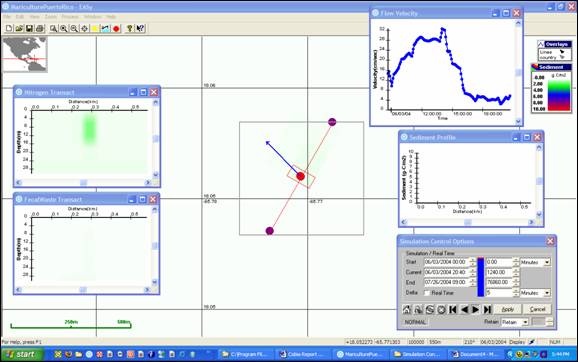Click the Delta value field showing 5
The width and height of the screenshot is (578, 362).
(499, 293)
